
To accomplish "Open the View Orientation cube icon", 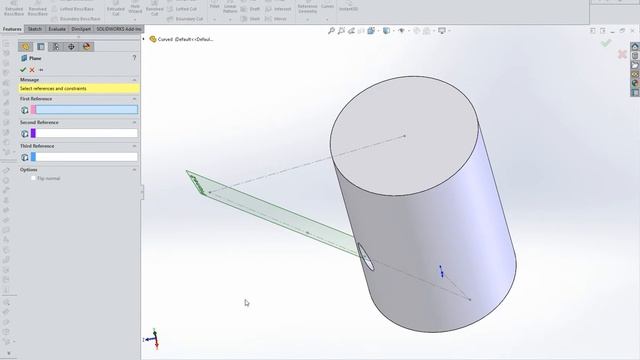I will click(371, 31).
